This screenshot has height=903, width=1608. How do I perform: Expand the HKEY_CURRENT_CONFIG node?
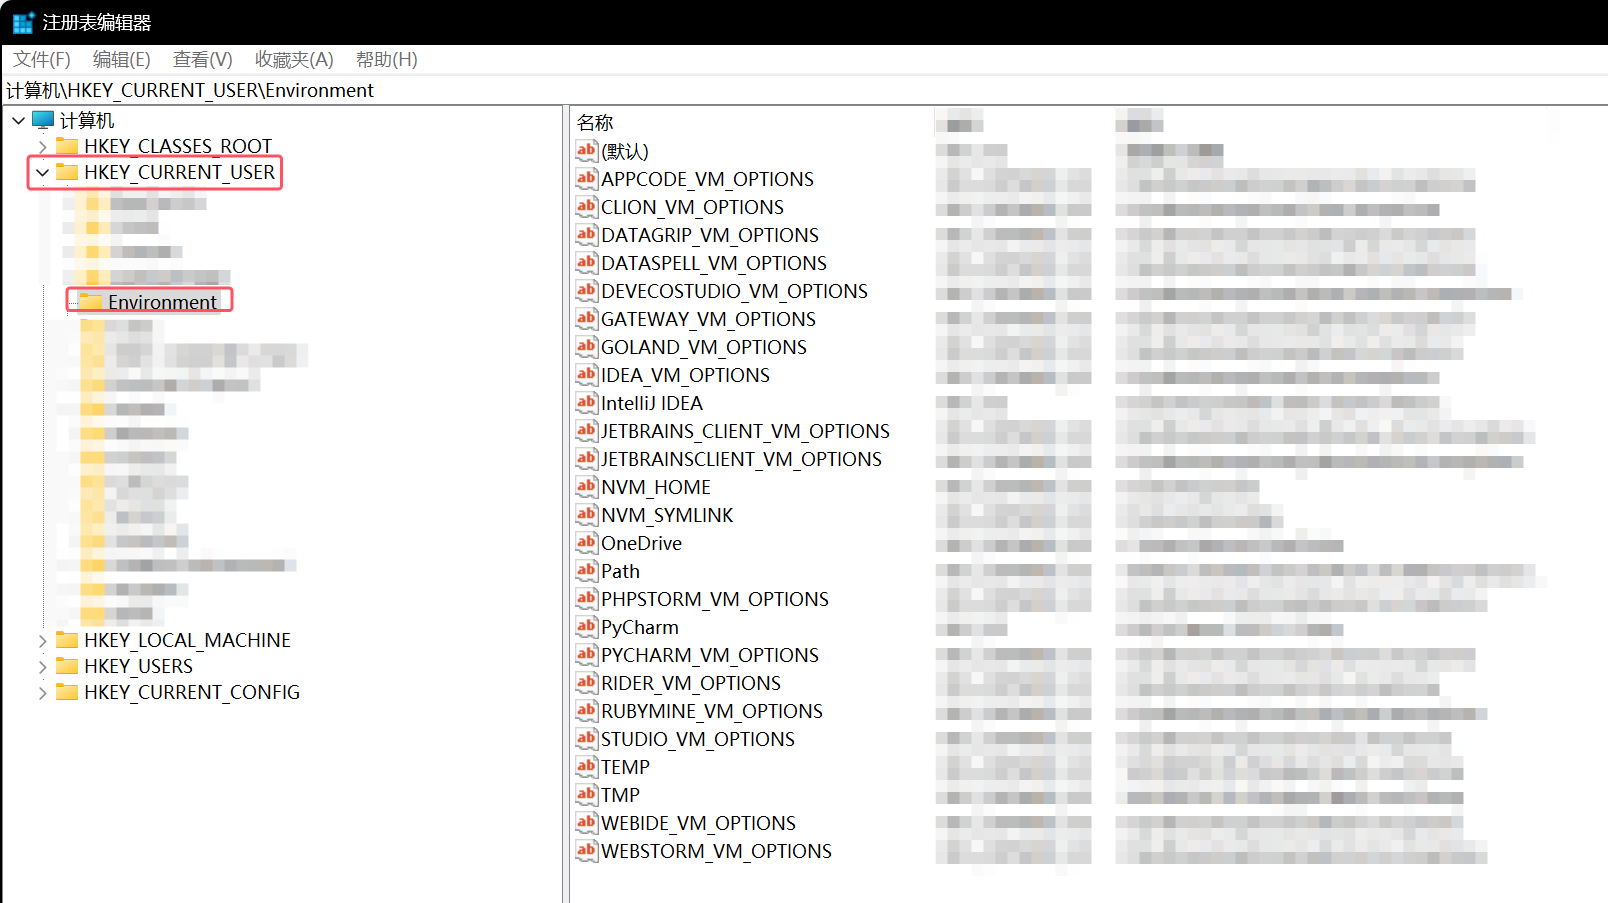tap(42, 693)
